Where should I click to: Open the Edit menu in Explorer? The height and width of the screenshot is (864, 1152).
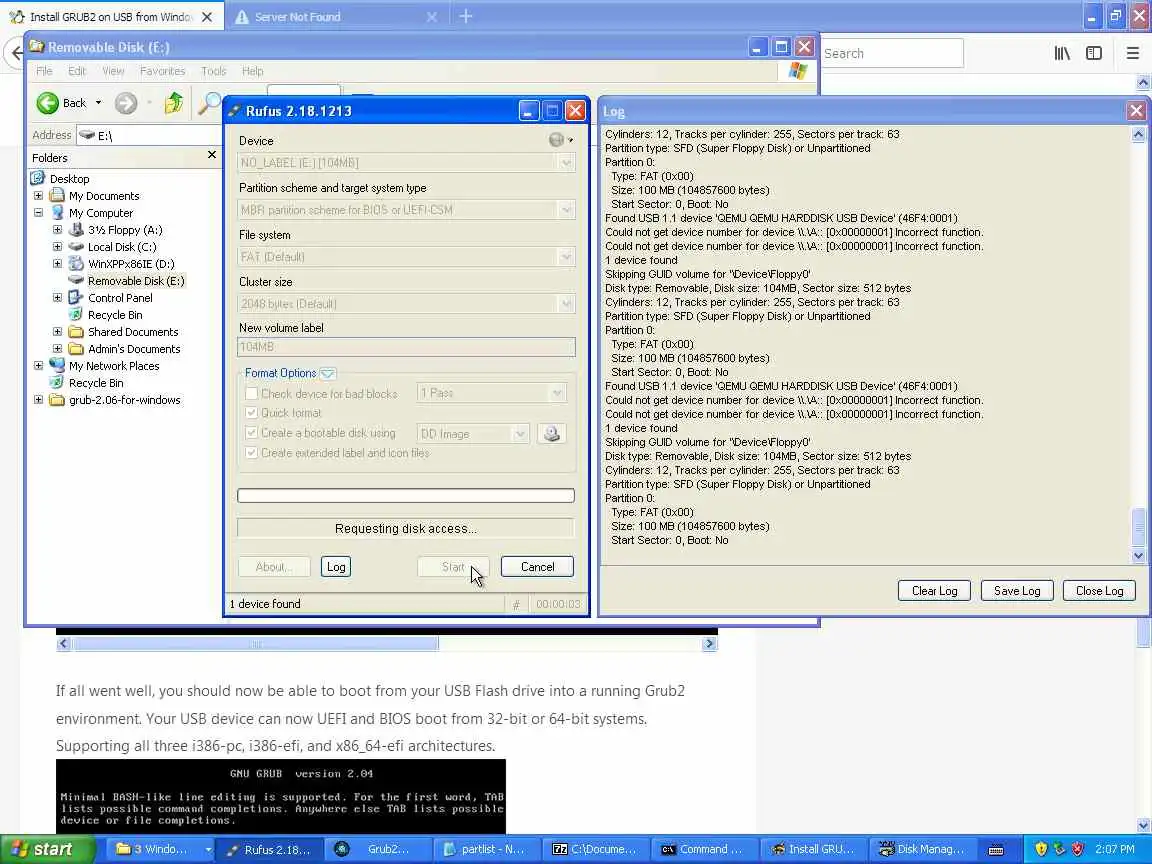[77, 71]
